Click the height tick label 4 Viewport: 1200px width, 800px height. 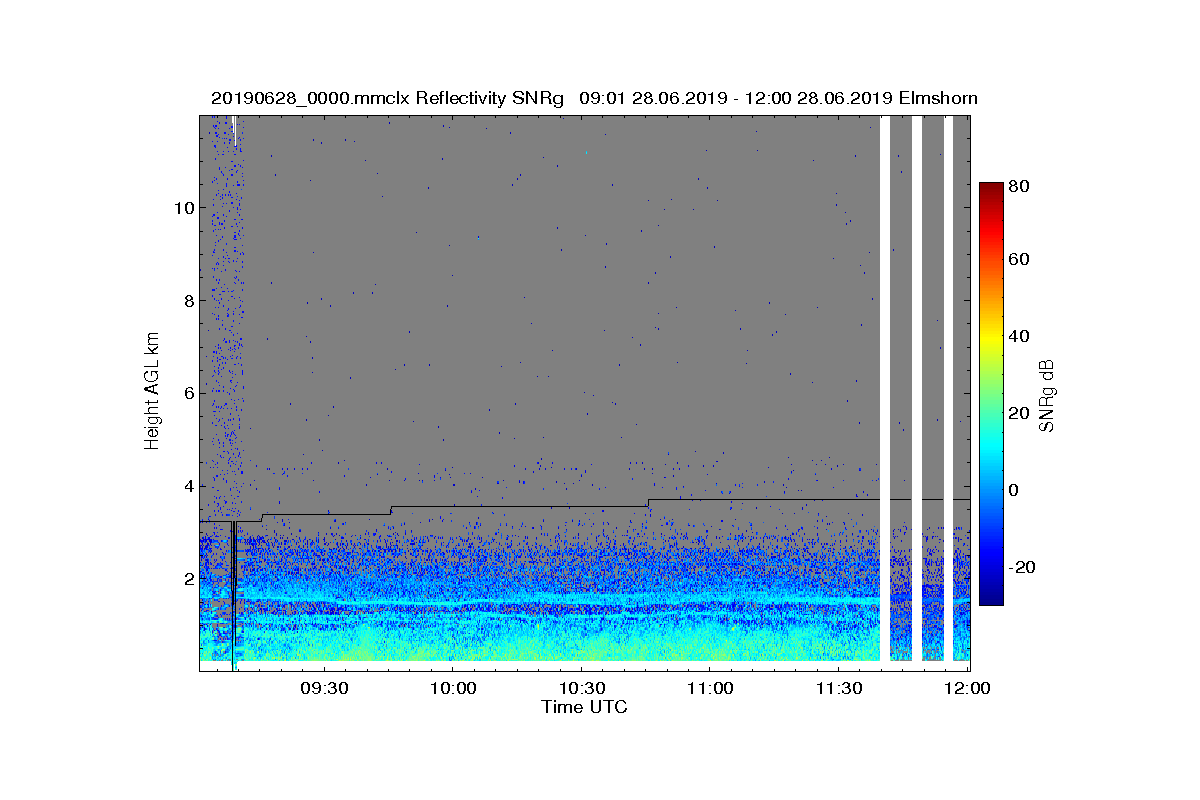click(187, 486)
